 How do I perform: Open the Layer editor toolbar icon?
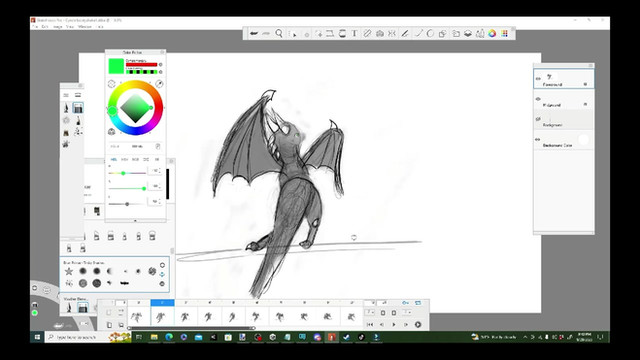tap(468, 33)
